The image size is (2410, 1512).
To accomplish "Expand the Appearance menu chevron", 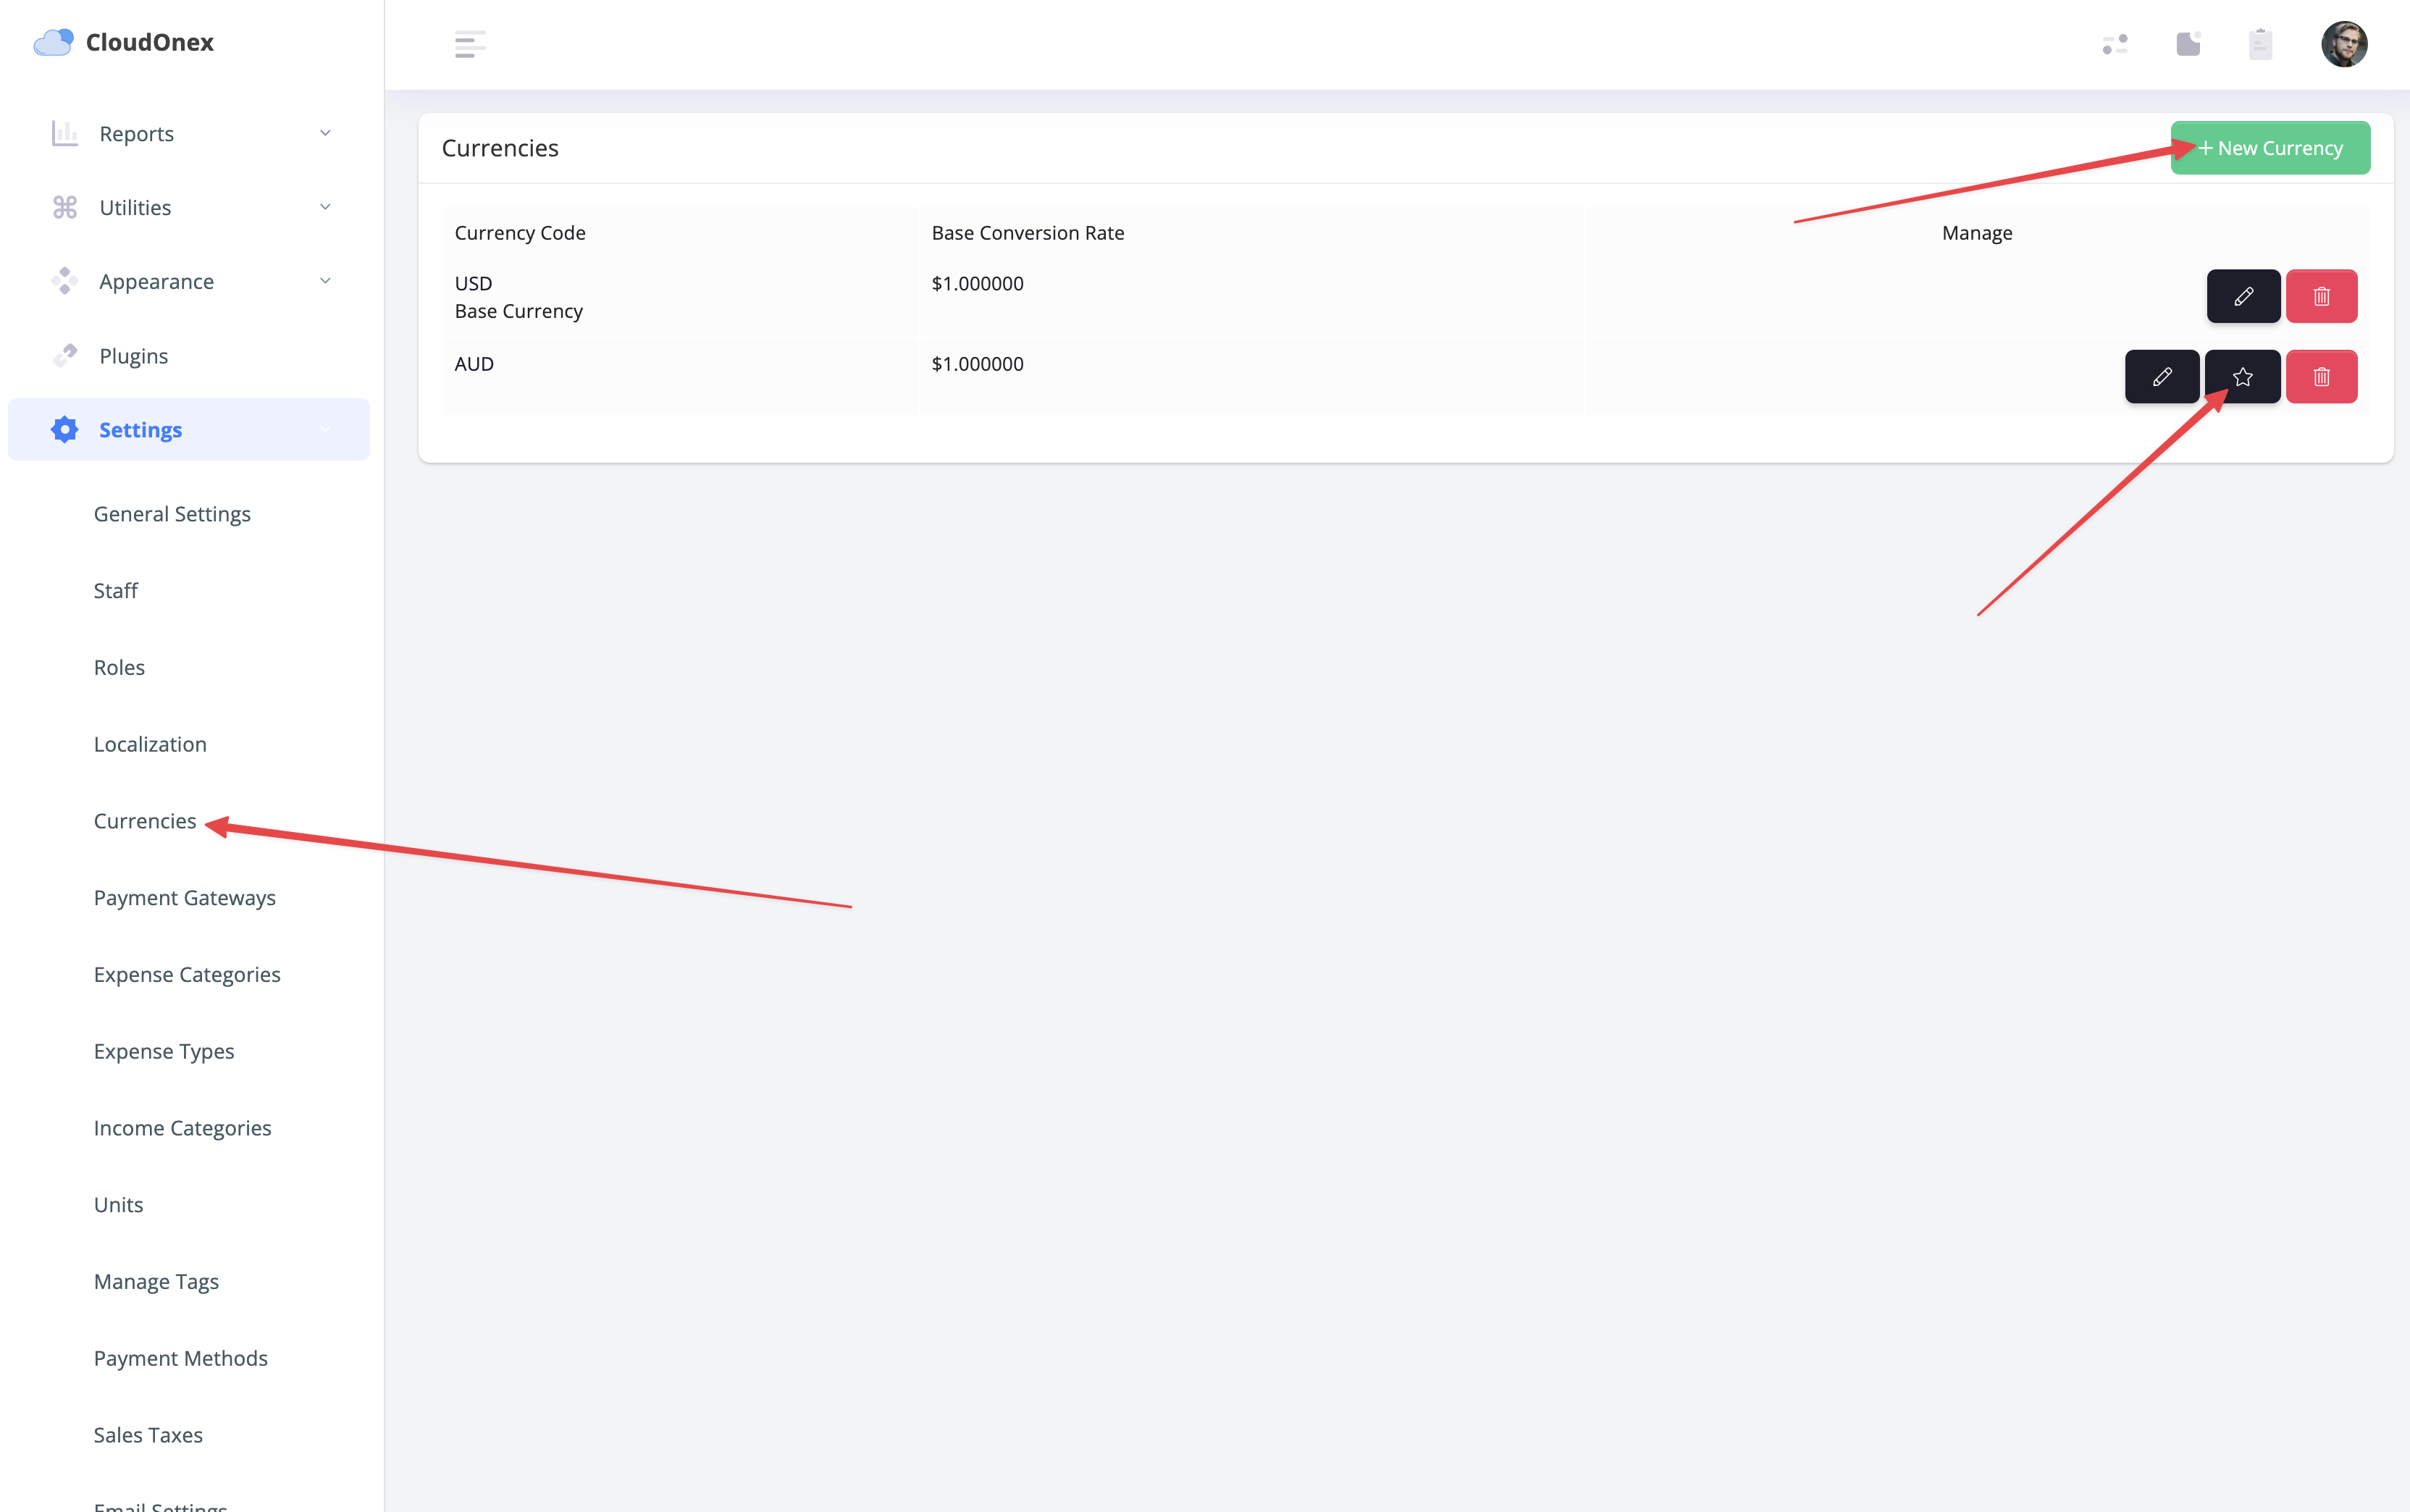I will pos(325,281).
